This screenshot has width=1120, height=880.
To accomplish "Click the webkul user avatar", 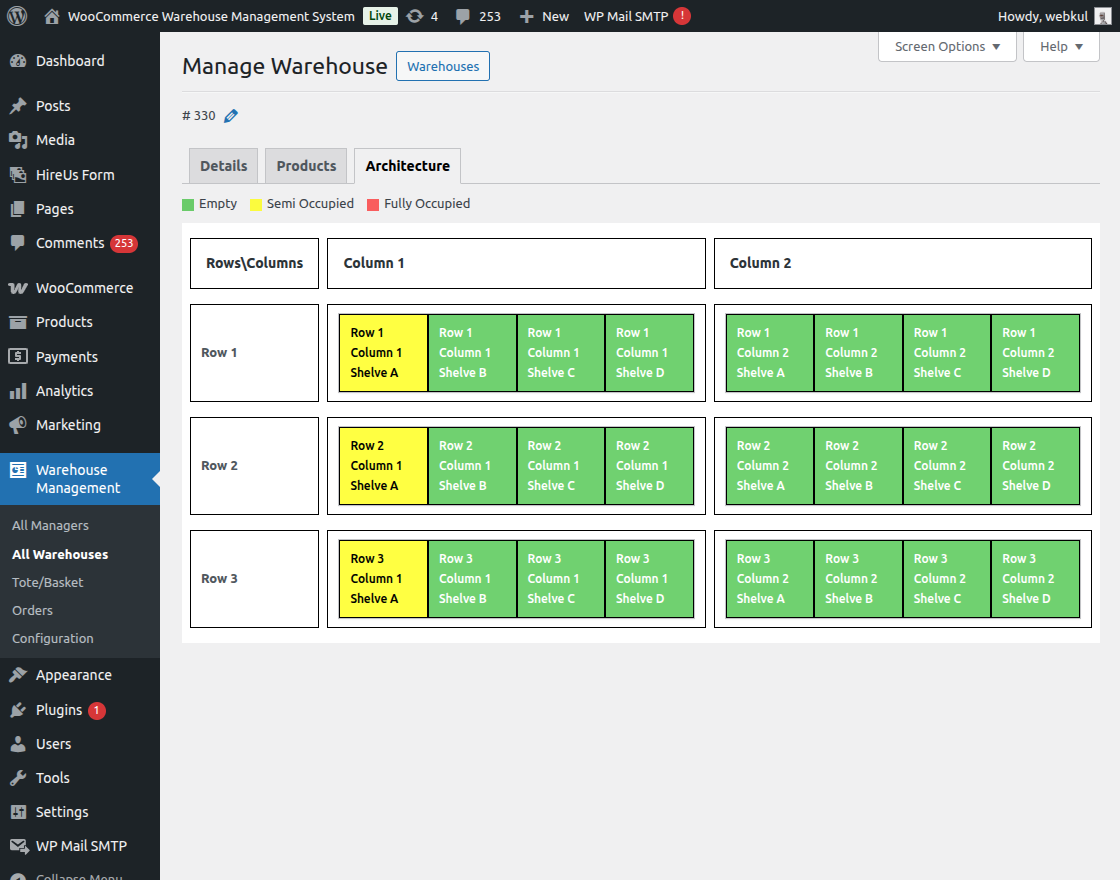I will coord(1103,16).
